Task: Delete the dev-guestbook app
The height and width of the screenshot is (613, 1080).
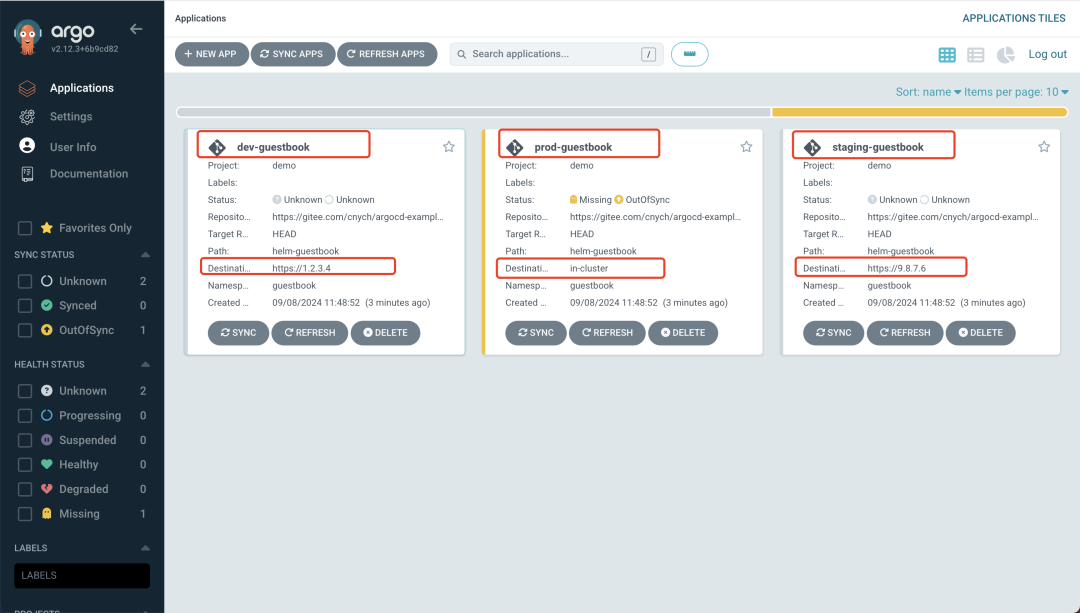Action: point(386,333)
